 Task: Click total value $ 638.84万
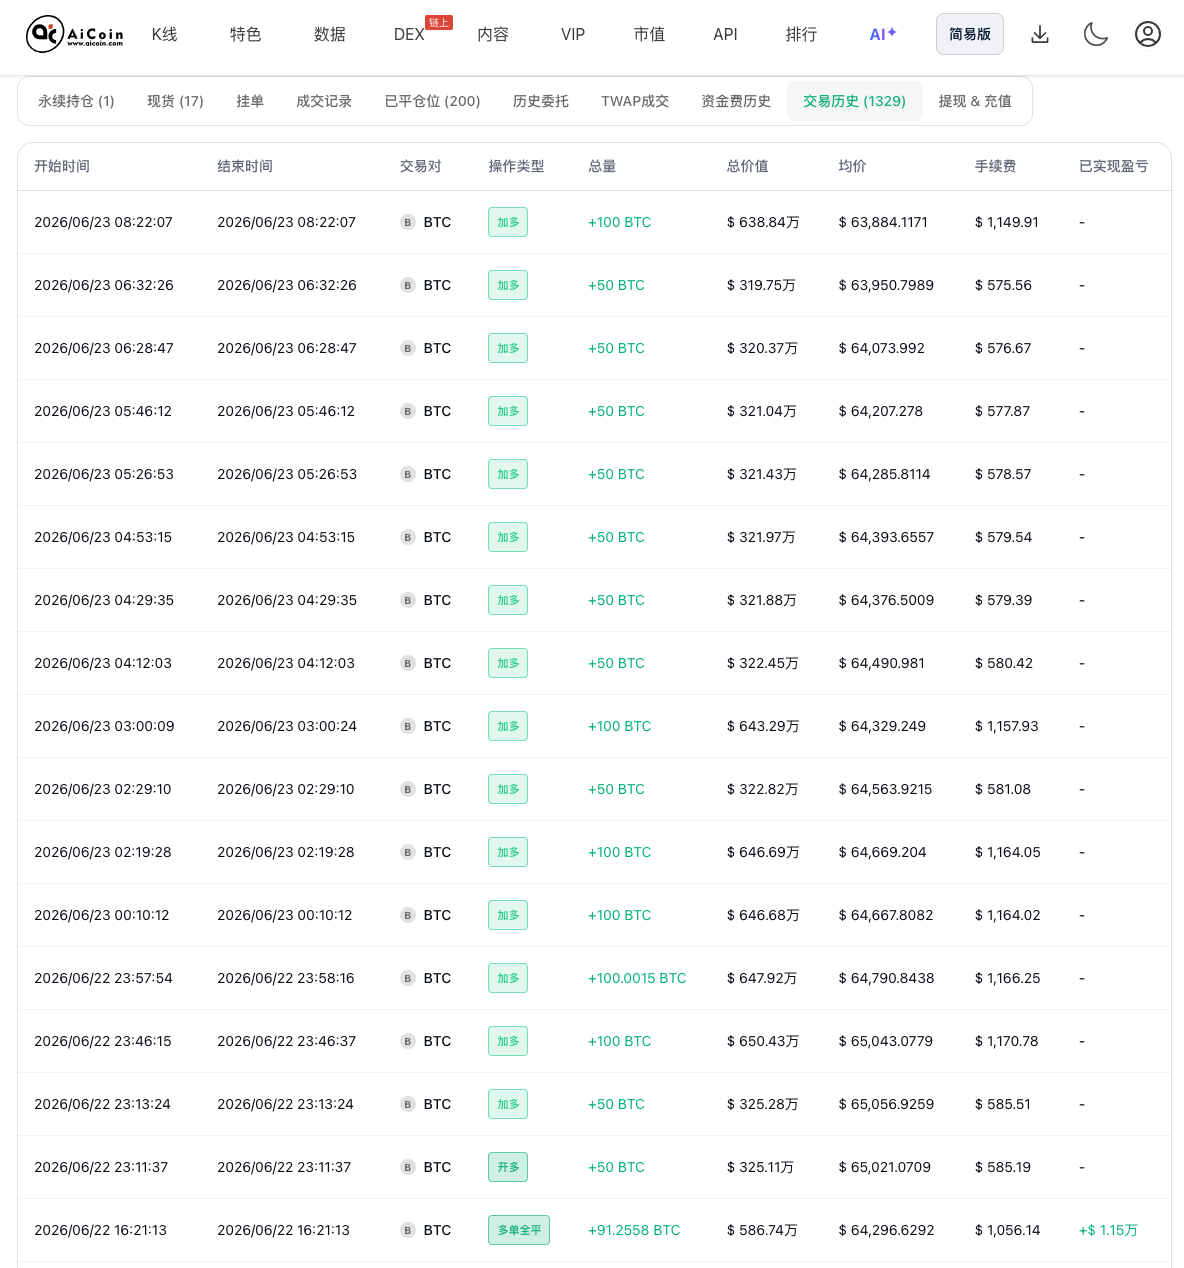pos(763,222)
